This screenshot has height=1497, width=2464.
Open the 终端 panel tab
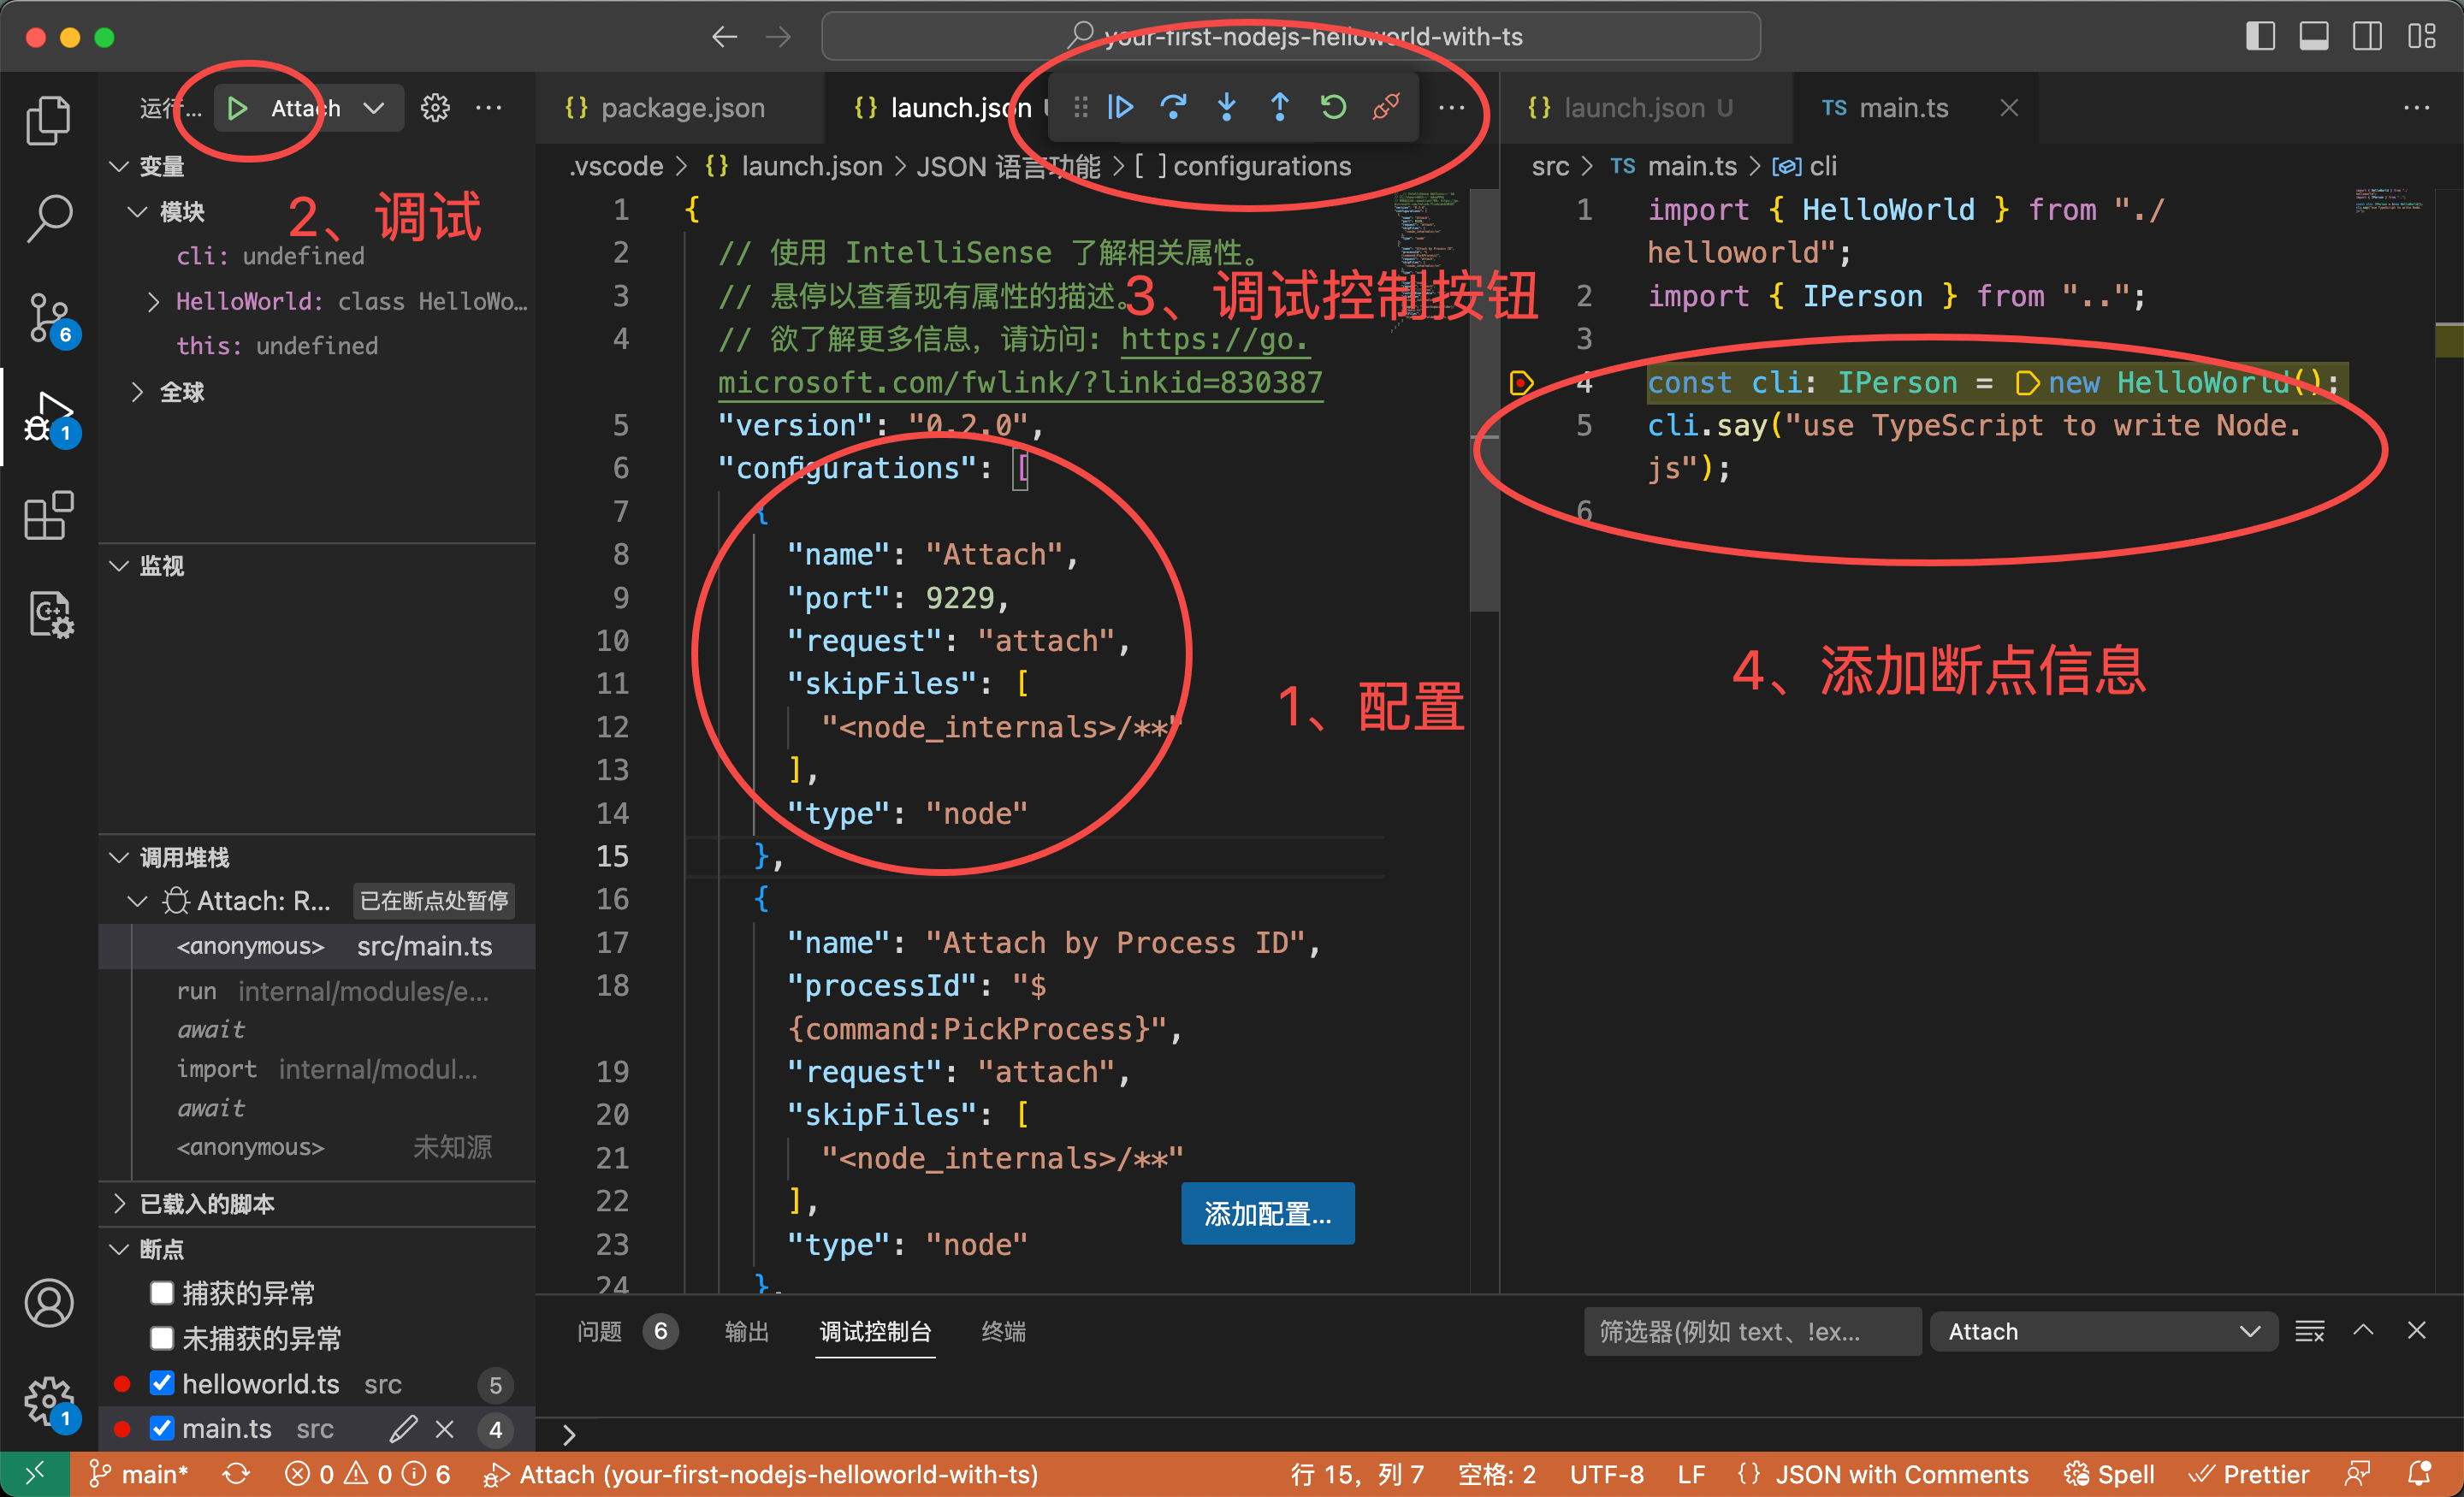[x=1003, y=1331]
